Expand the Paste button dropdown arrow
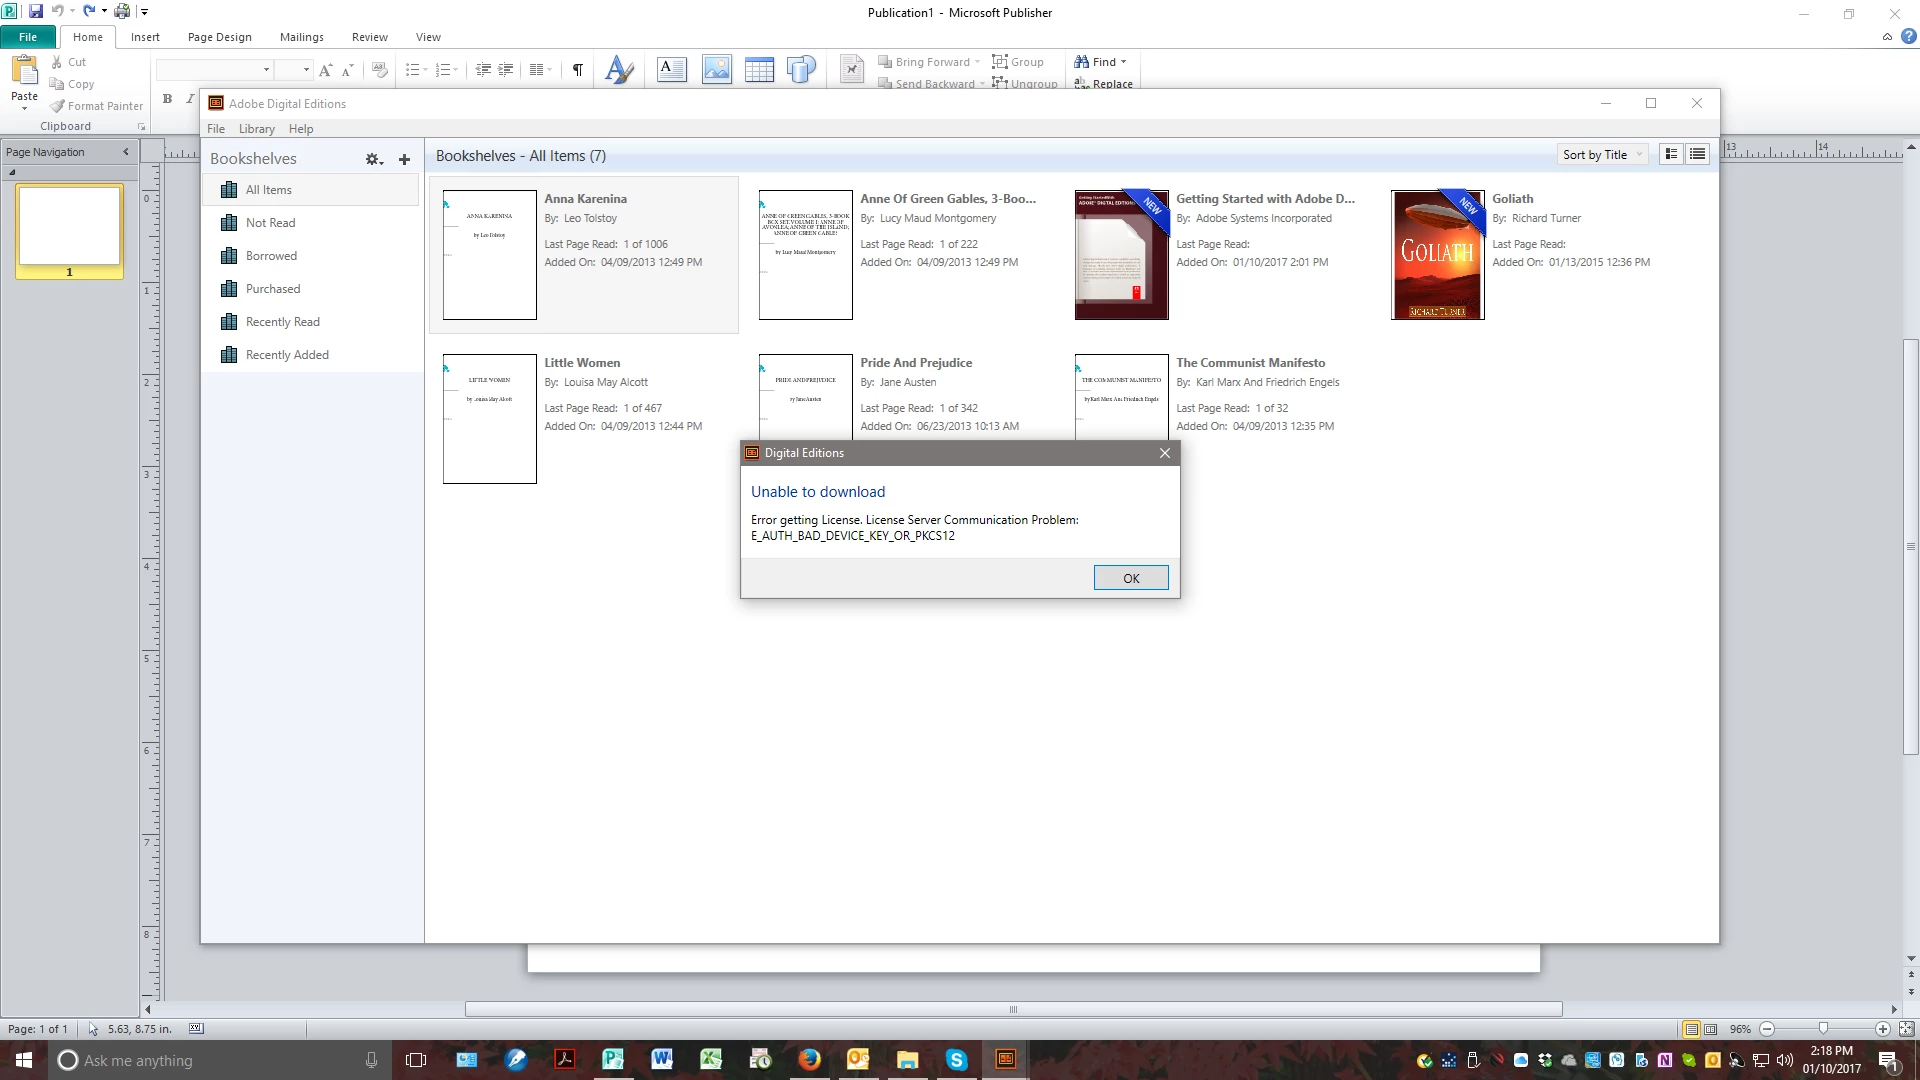Viewport: 1920px width, 1080px height. point(24,107)
